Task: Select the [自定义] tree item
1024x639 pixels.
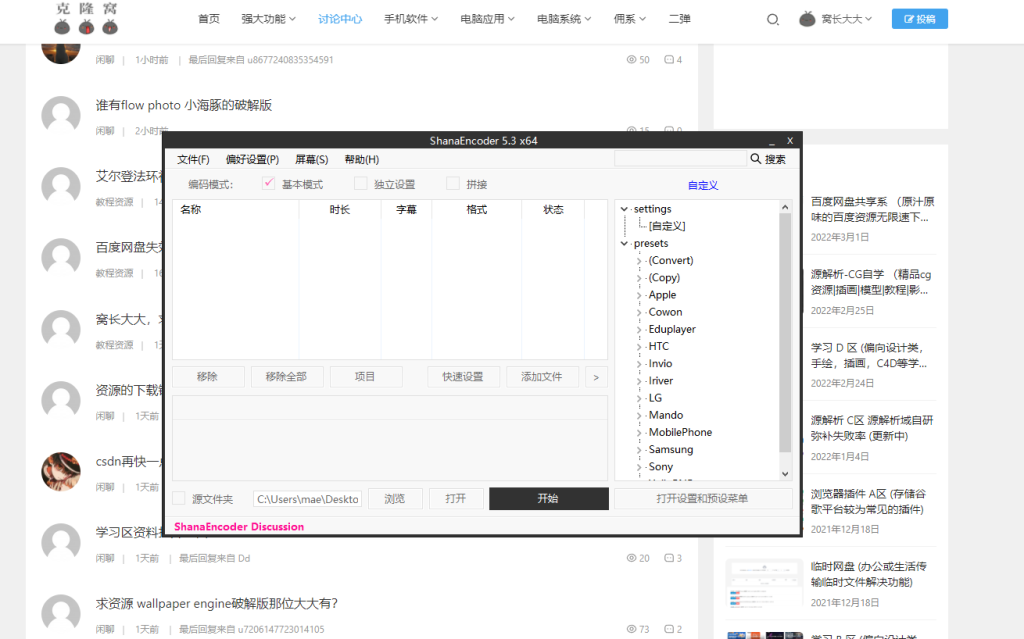Action: pyautogui.click(x=667, y=226)
